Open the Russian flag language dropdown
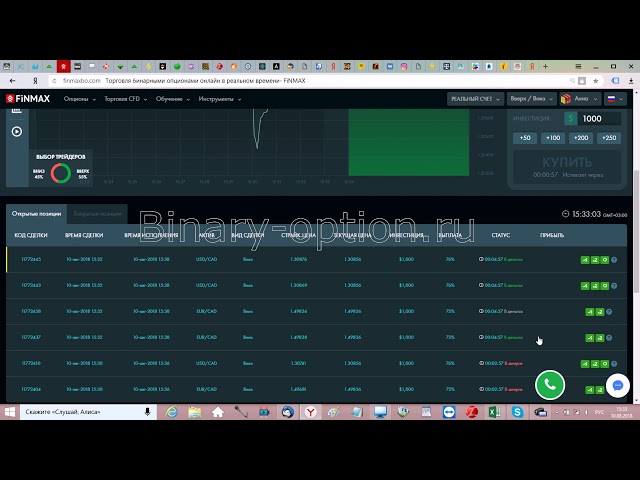Image resolution: width=640 pixels, height=480 pixels. [613, 99]
